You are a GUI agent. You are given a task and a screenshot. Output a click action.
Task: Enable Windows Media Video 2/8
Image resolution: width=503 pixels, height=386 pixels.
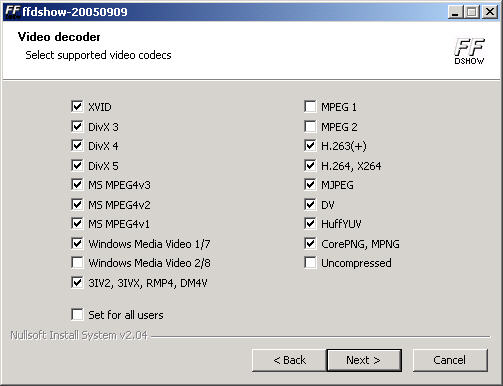[x=77, y=263]
